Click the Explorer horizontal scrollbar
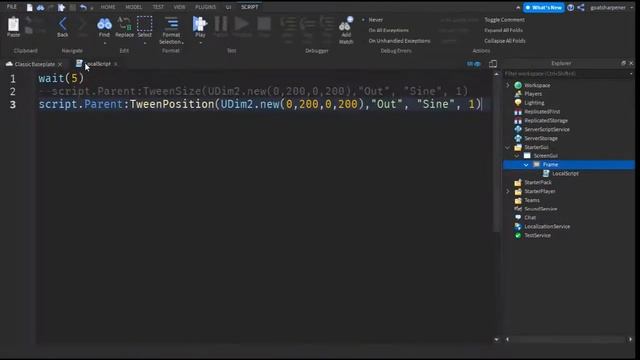This screenshot has height=360, width=640. [x=569, y=339]
